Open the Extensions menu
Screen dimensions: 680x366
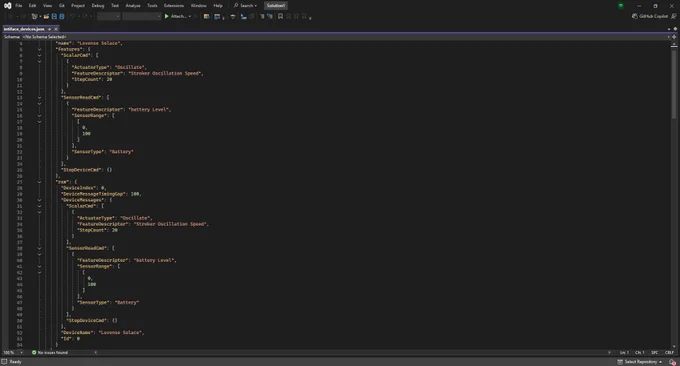[174, 6]
